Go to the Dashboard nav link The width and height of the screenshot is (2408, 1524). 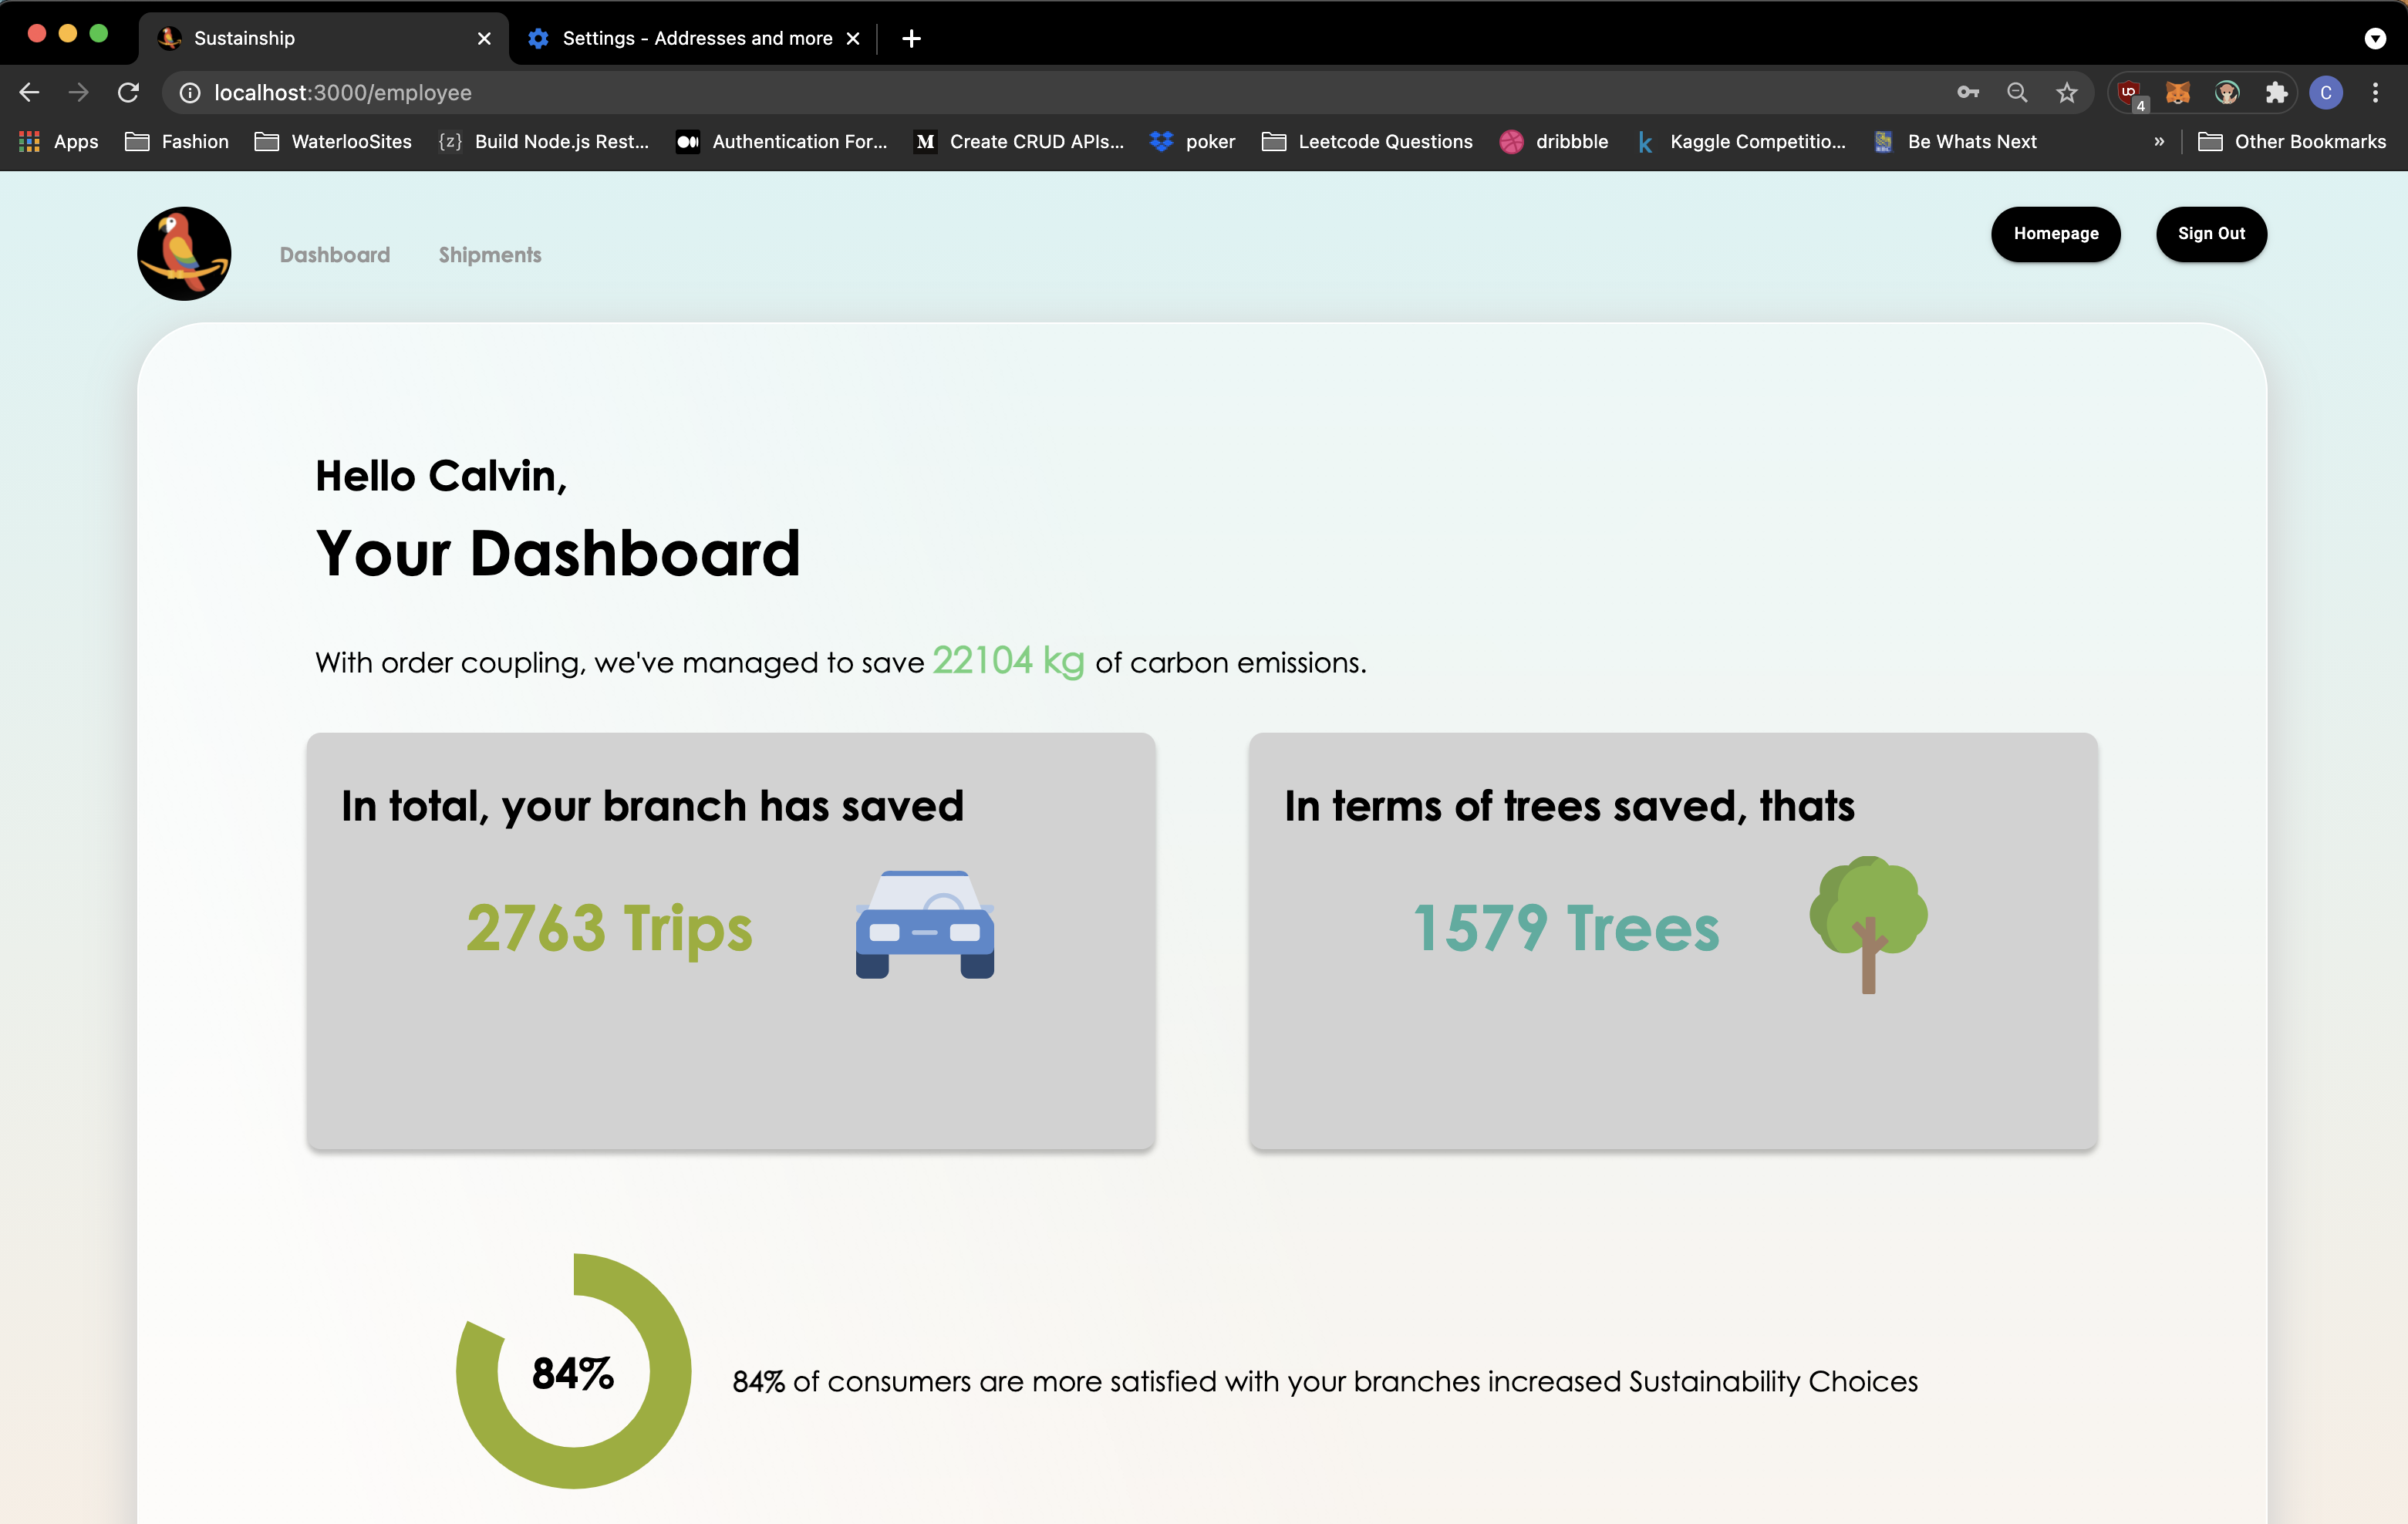(x=334, y=255)
